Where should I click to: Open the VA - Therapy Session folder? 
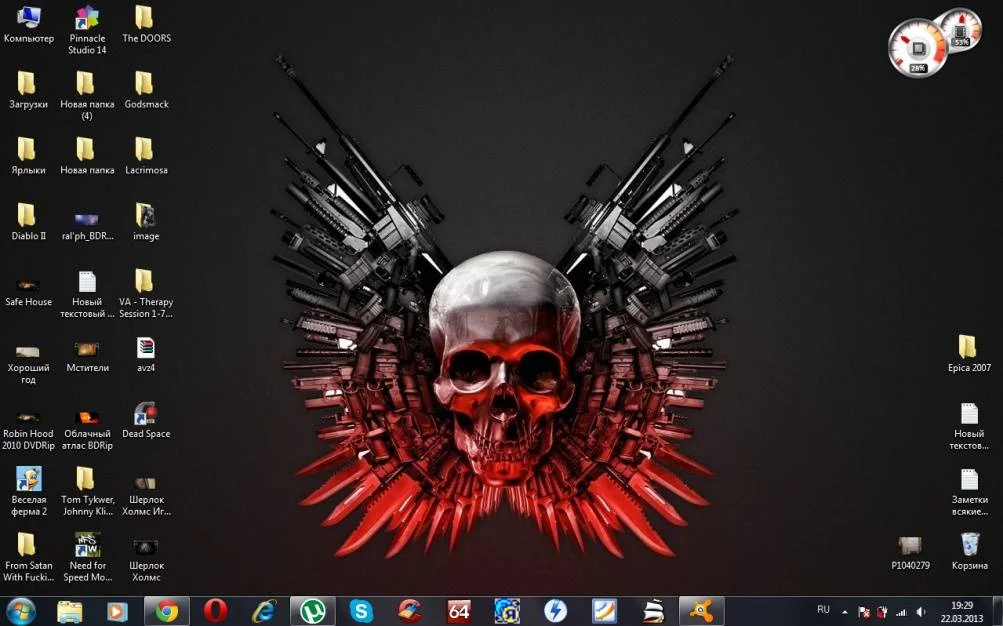[146, 294]
